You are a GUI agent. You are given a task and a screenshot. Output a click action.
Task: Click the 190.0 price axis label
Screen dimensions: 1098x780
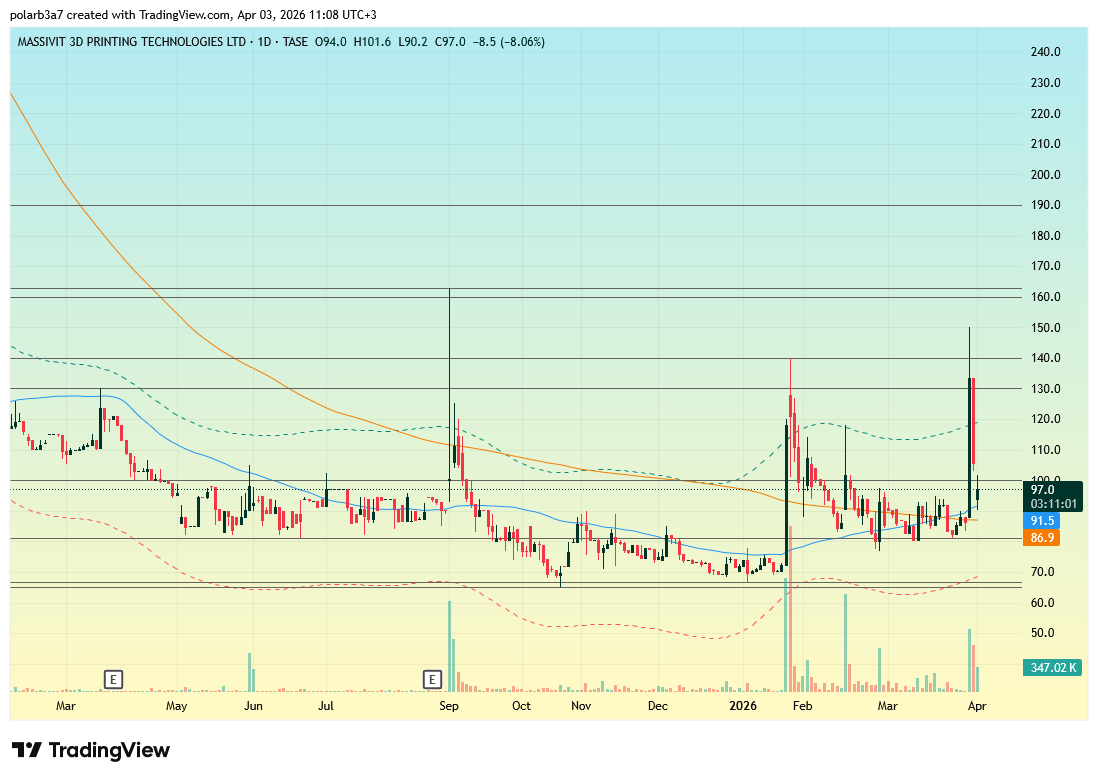pos(1045,205)
